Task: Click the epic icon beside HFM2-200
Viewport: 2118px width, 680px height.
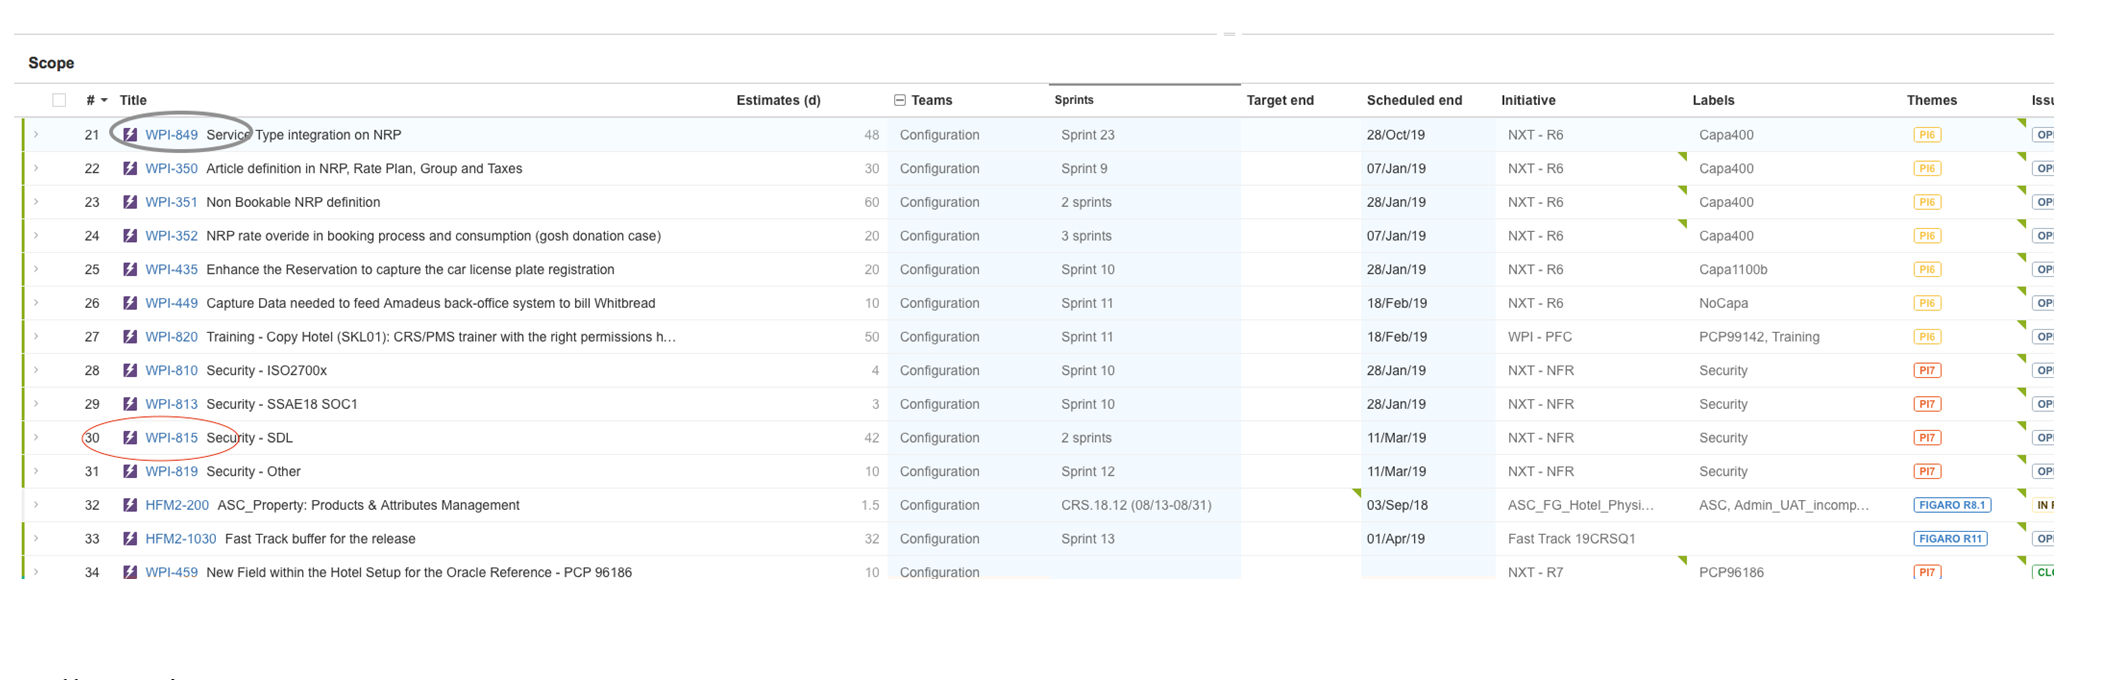Action: coord(130,505)
